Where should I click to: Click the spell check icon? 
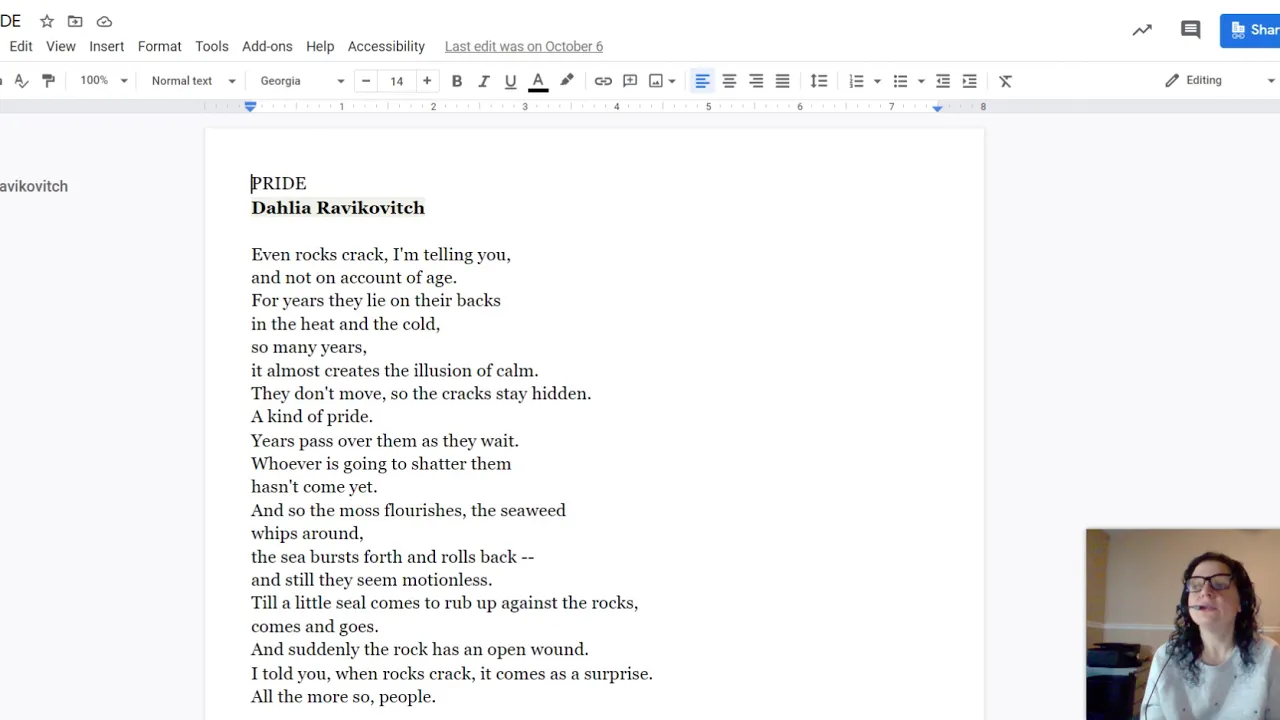[x=21, y=81]
